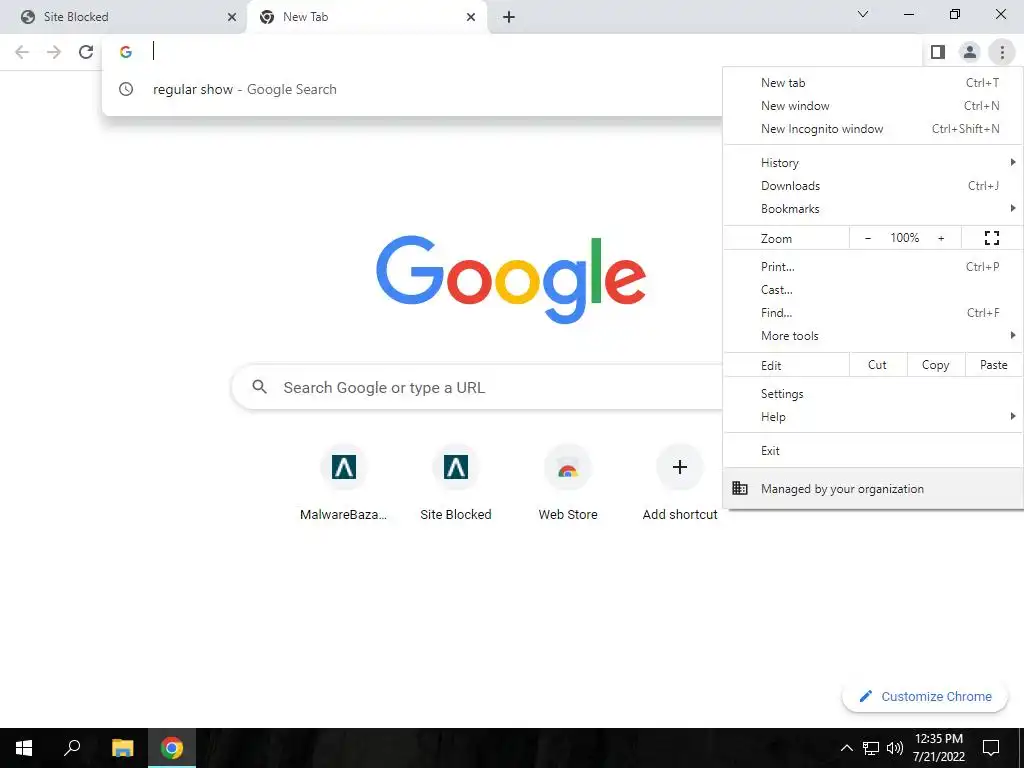Open File Explorer from the taskbar
This screenshot has width=1024, height=768.
tap(122, 748)
